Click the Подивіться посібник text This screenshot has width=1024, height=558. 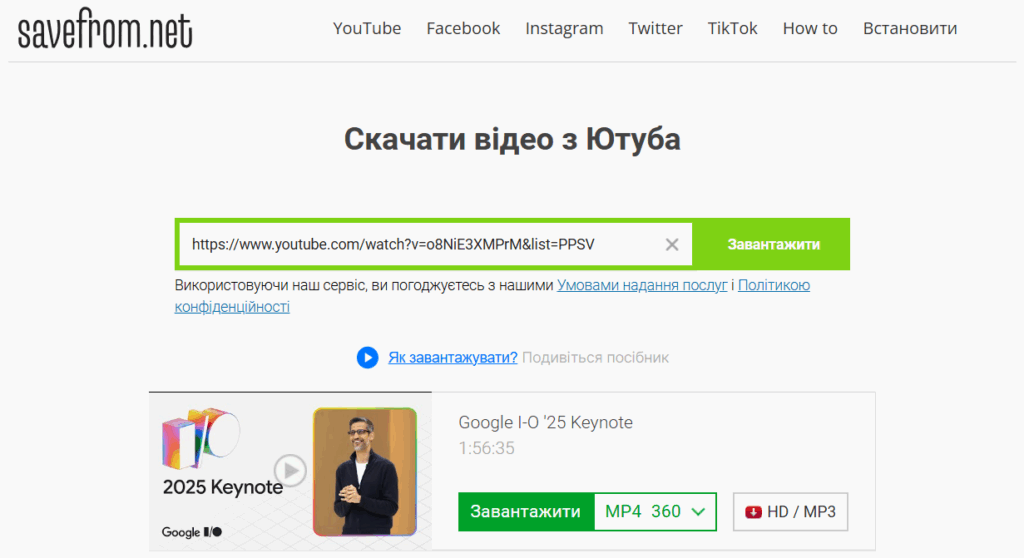(596, 357)
